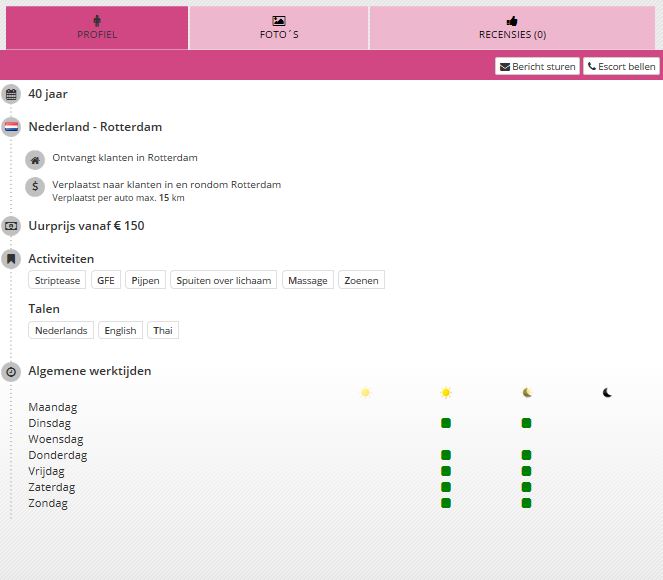Click the Thai language tag

(x=163, y=331)
